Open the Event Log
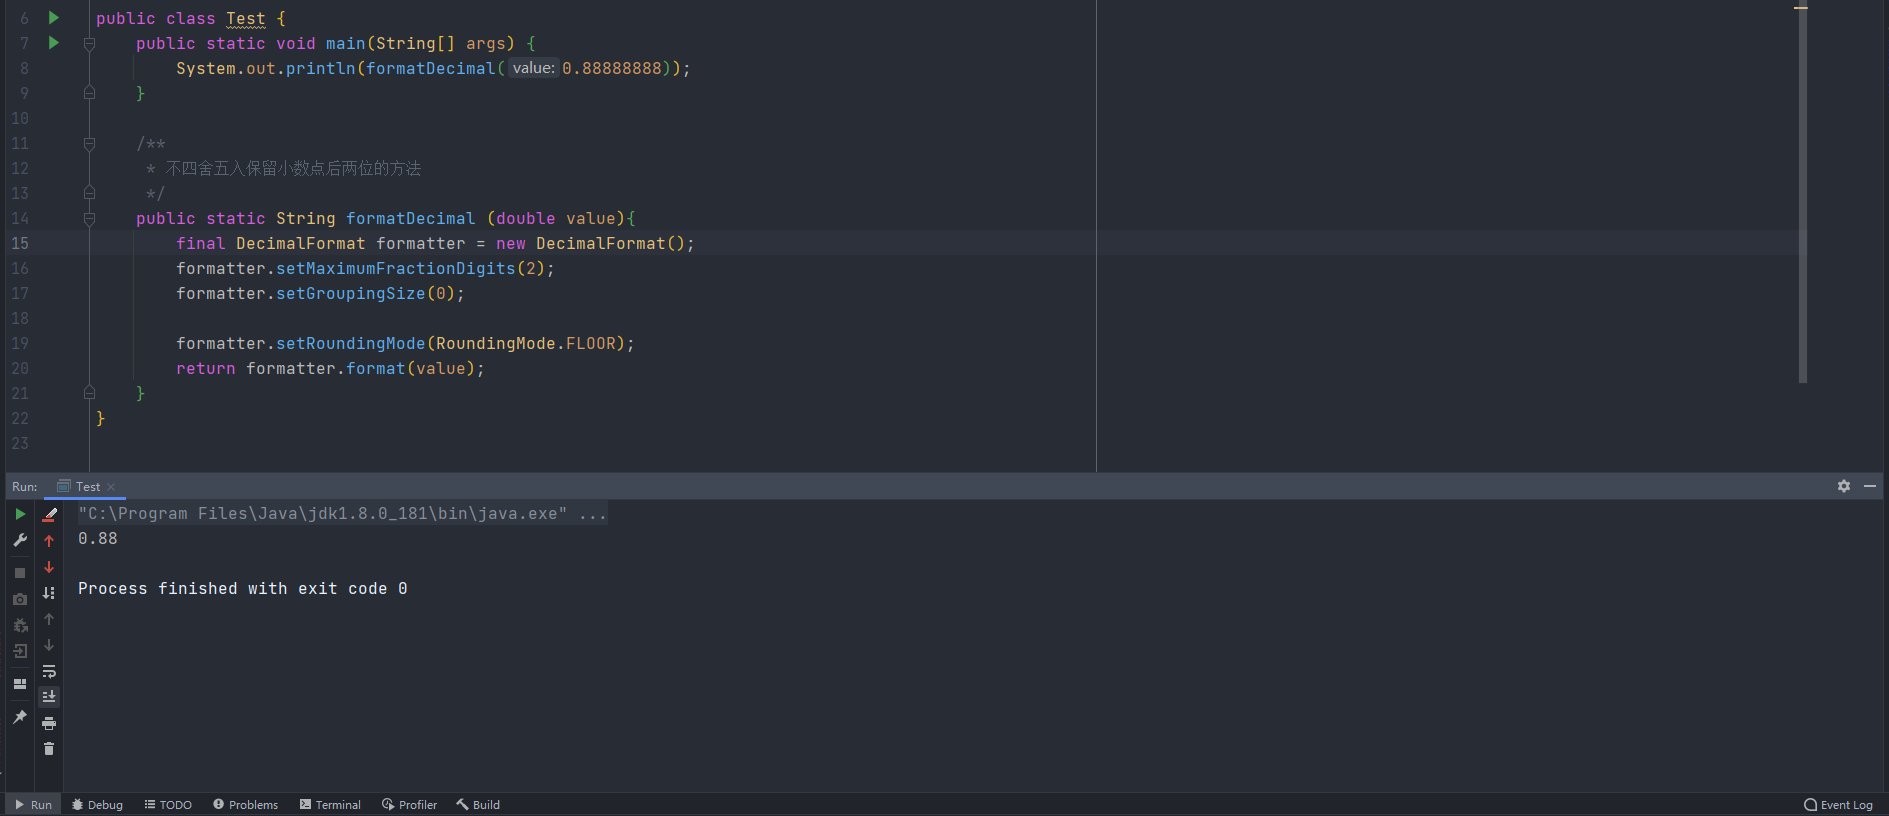 pos(1838,805)
